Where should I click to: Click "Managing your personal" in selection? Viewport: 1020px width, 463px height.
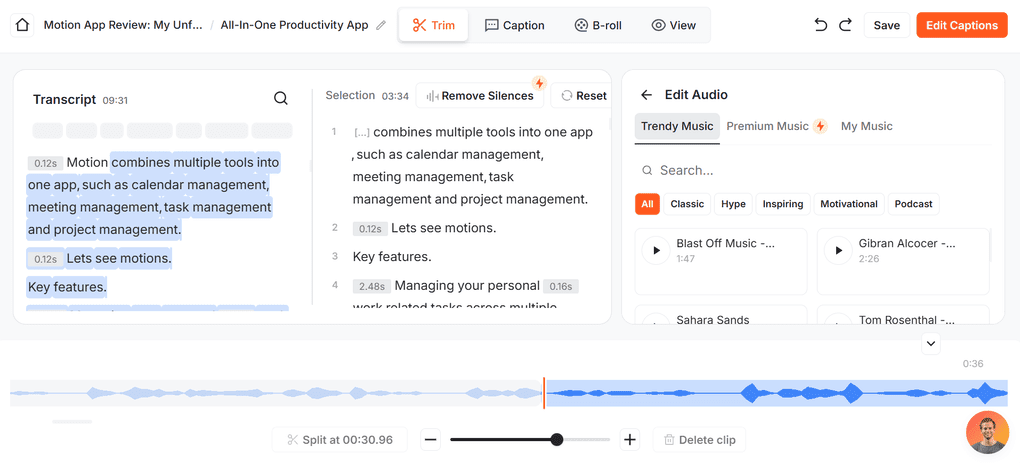pyautogui.click(x=467, y=285)
